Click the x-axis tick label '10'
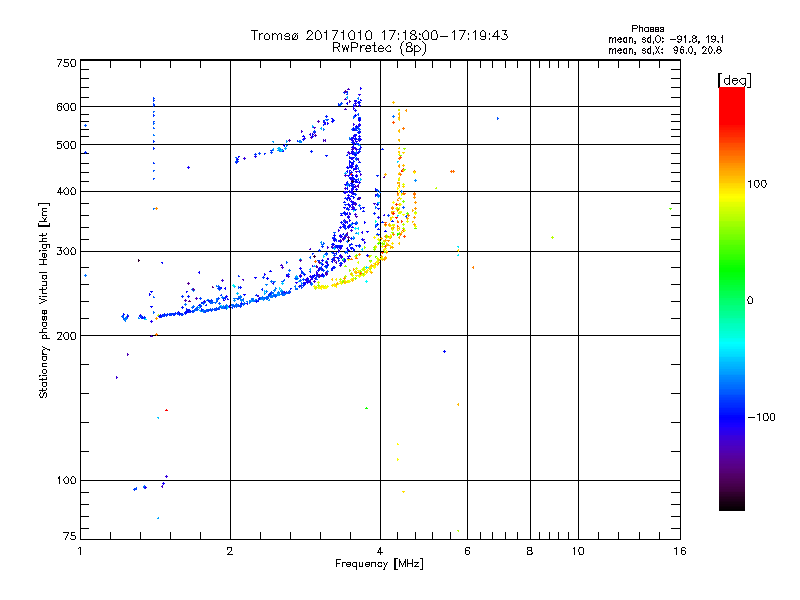The width and height of the screenshot is (800, 600). [578, 551]
